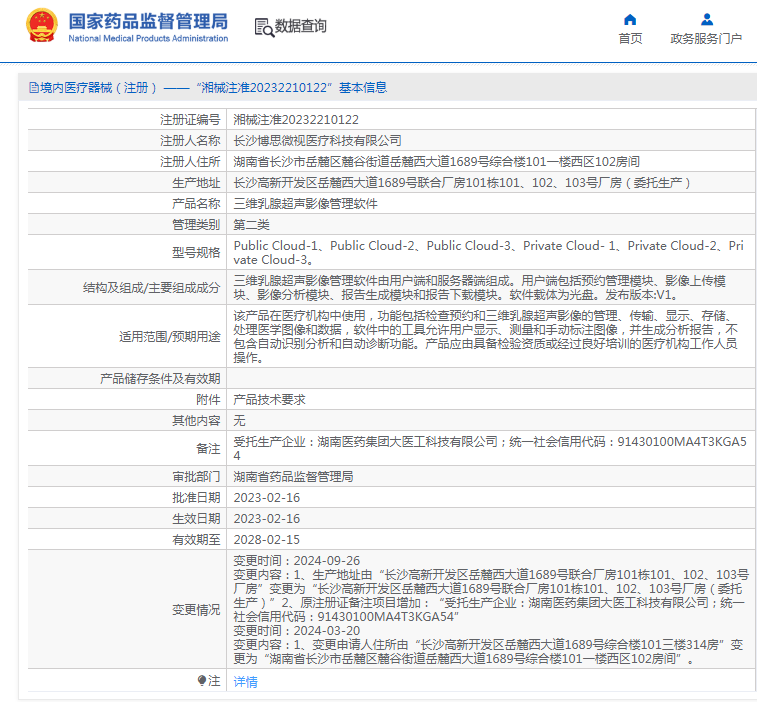This screenshot has width=757, height=702.
Task: Click the 结构及组成/主要组成成分 label
Action: 152,288
